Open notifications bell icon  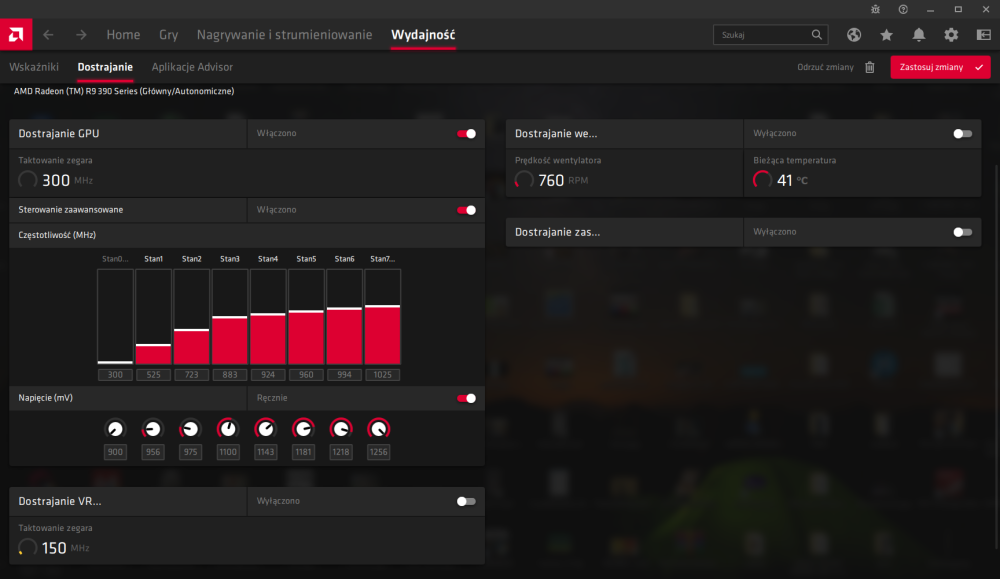point(919,35)
